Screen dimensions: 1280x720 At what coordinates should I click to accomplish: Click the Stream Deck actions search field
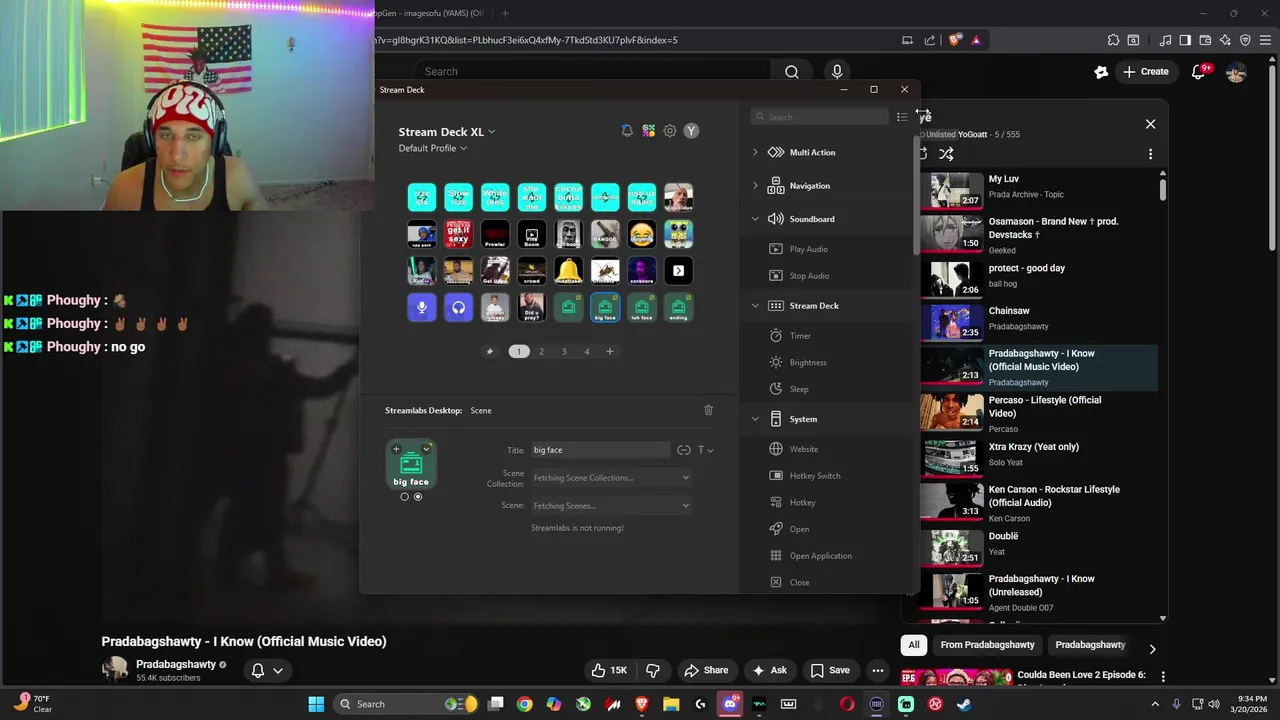click(820, 117)
